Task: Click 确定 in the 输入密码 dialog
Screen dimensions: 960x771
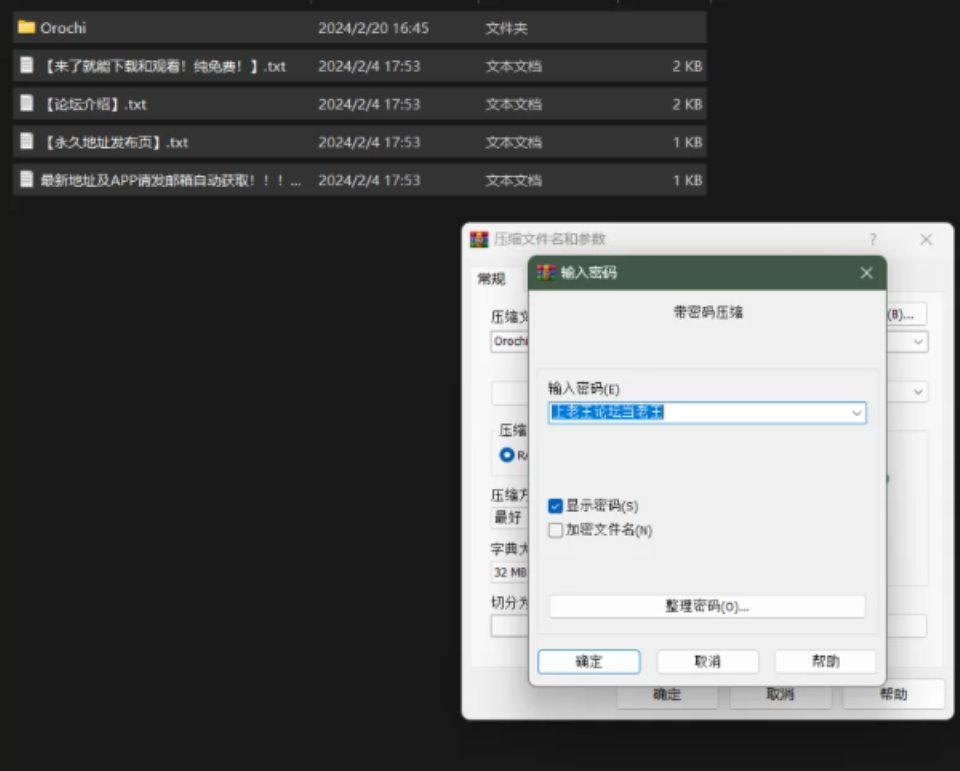Action: click(x=589, y=661)
